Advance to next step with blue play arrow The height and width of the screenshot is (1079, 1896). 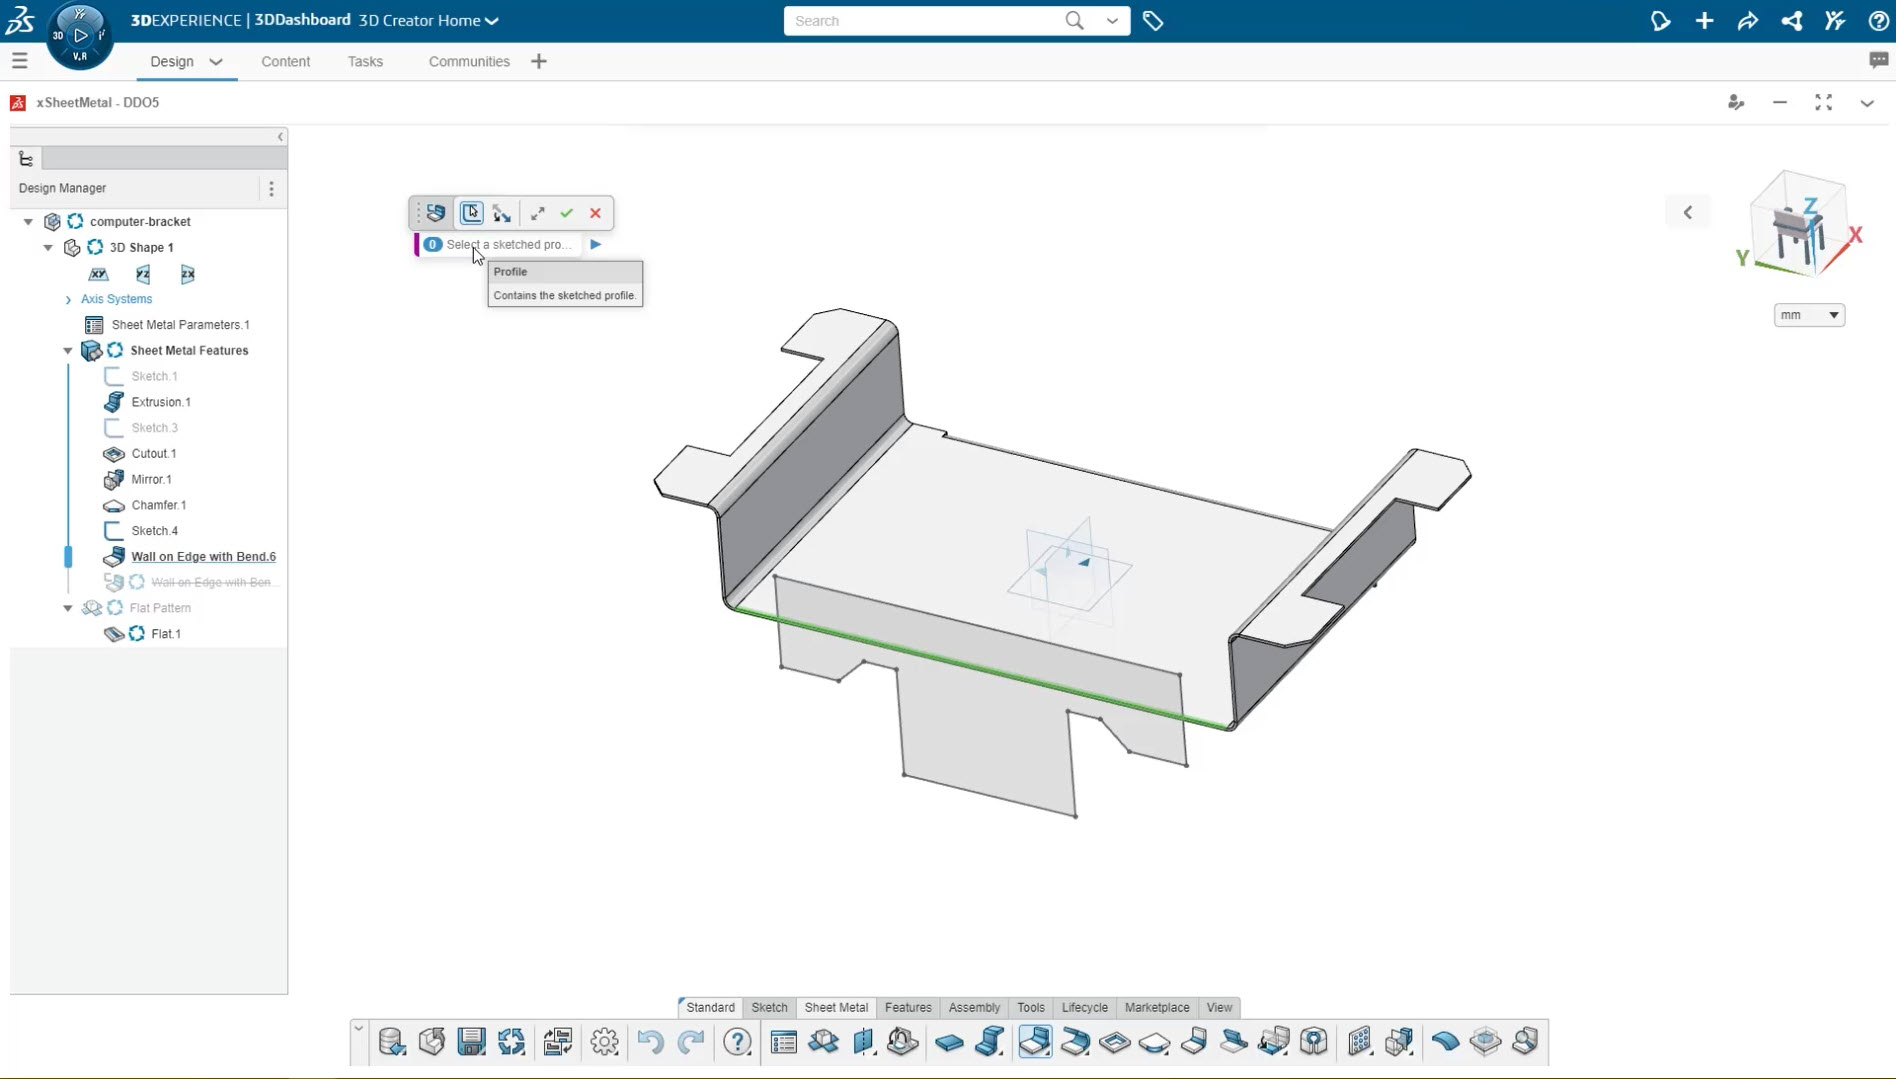click(596, 244)
